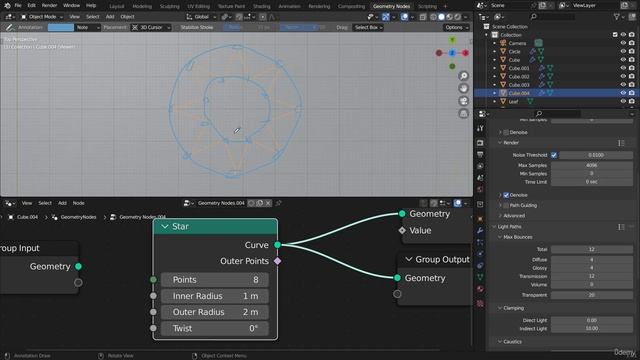This screenshot has width=640, height=360.
Task: Select wireframe viewport shading mode
Action: coord(433,17)
